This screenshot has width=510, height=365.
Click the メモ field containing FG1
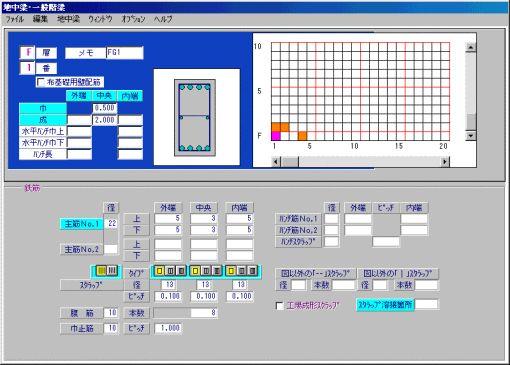[x=125, y=53]
